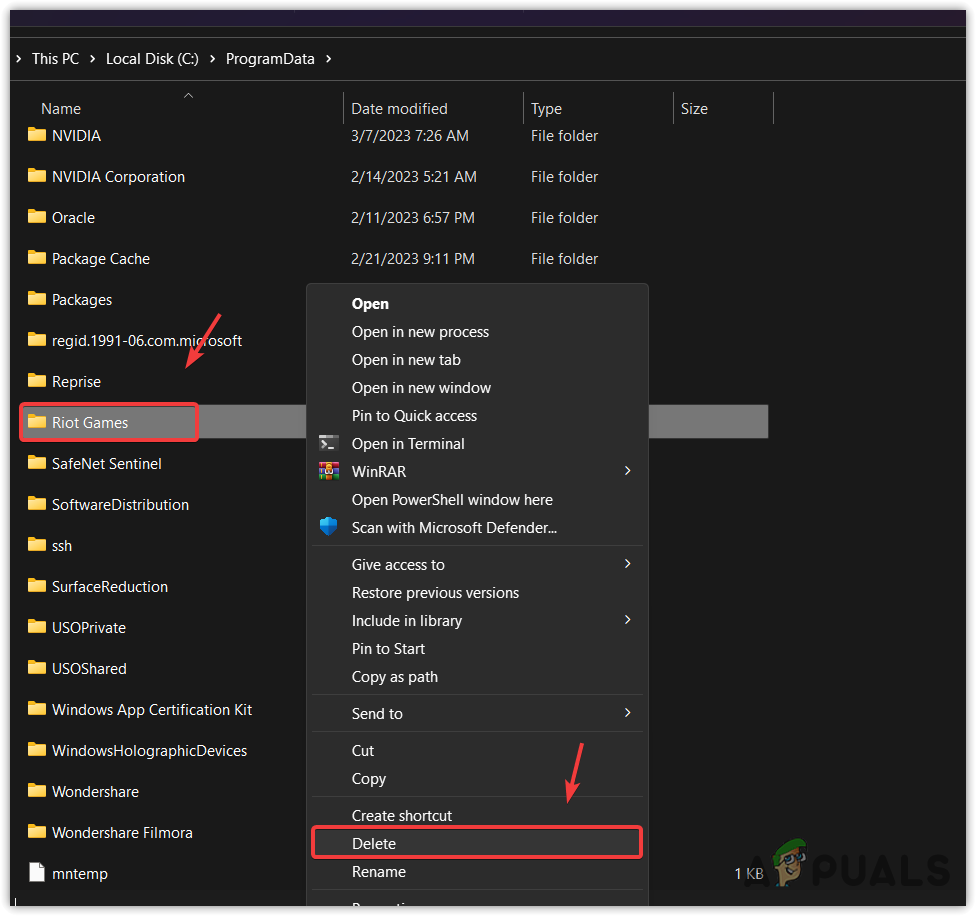Expand the Give access to submenu
The image size is (976, 916).
point(628,564)
